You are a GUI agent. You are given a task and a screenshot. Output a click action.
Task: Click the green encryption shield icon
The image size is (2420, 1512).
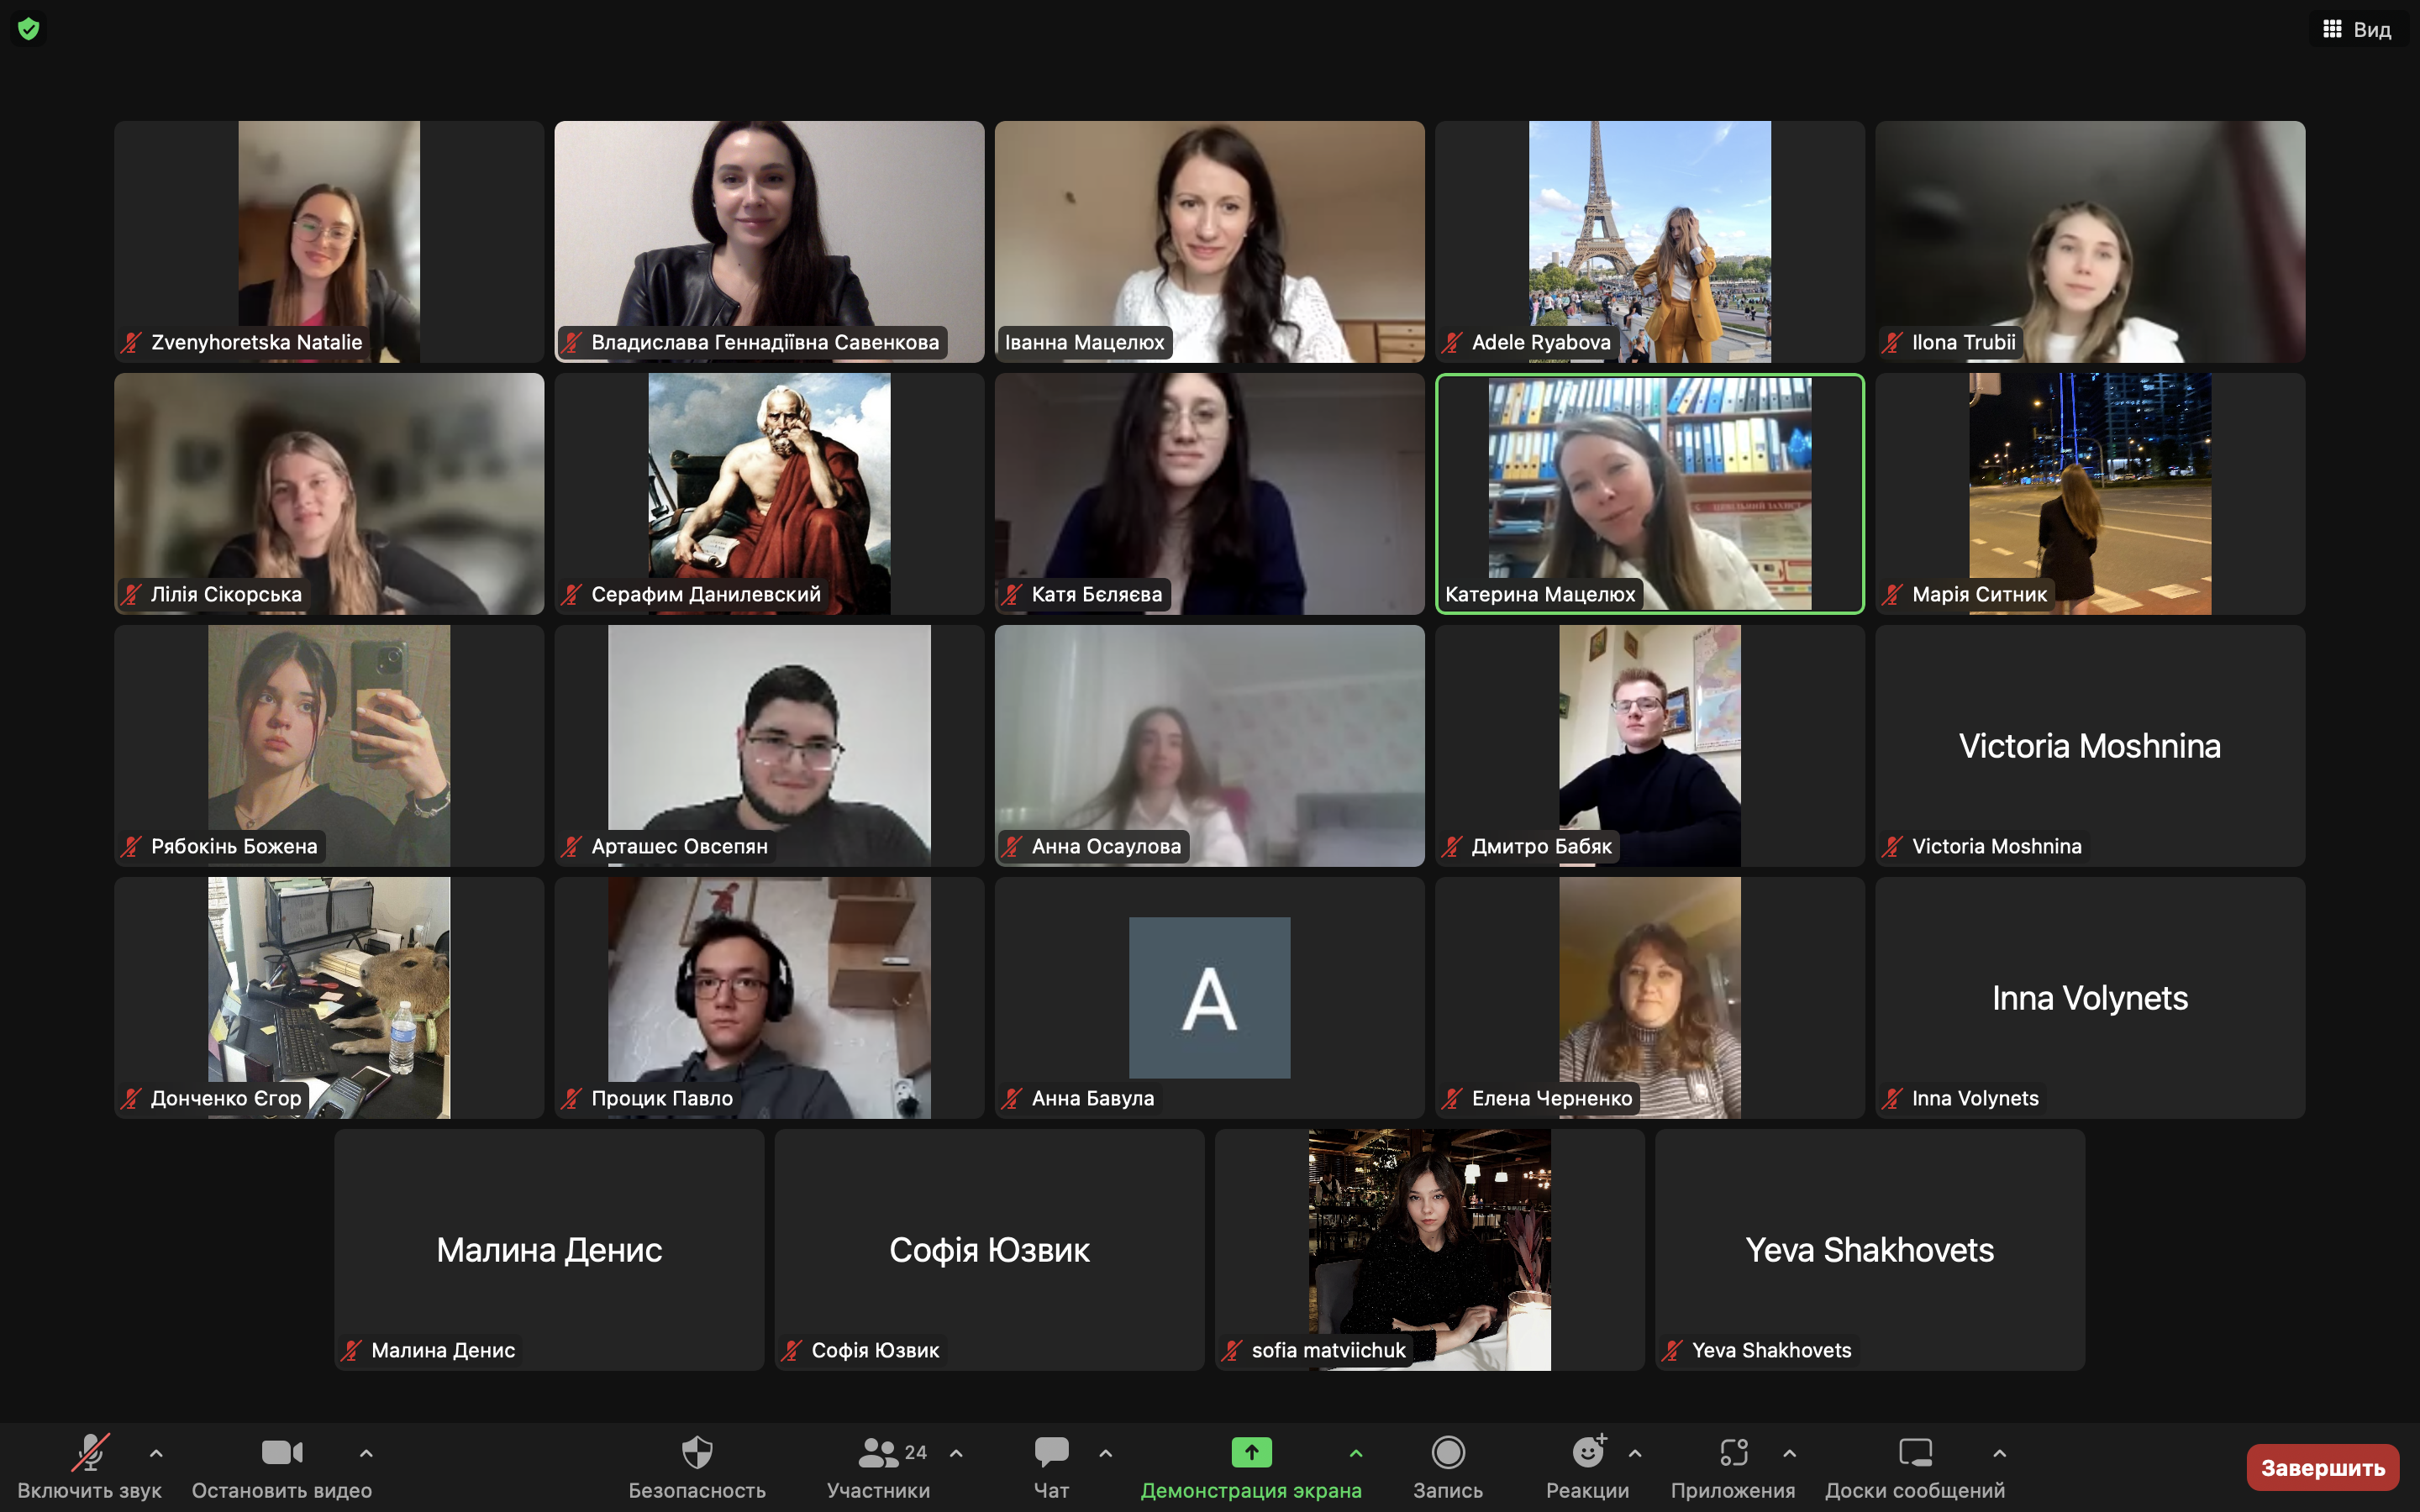point(29,29)
